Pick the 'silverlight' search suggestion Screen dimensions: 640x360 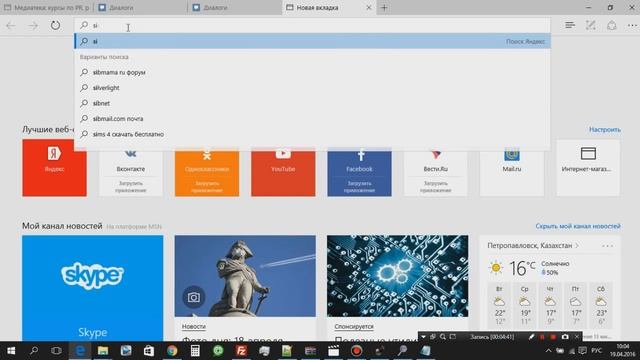312,88
